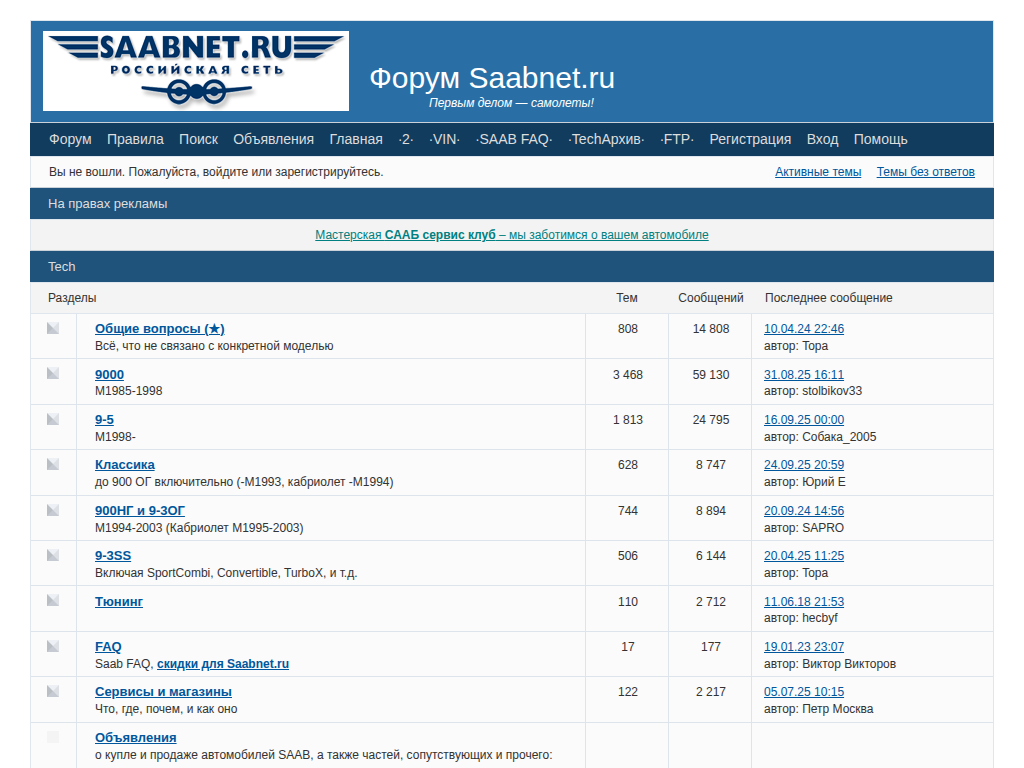This screenshot has width=1024, height=768.
Task: Open скидки для Saabnet.ru link
Action: click(223, 664)
